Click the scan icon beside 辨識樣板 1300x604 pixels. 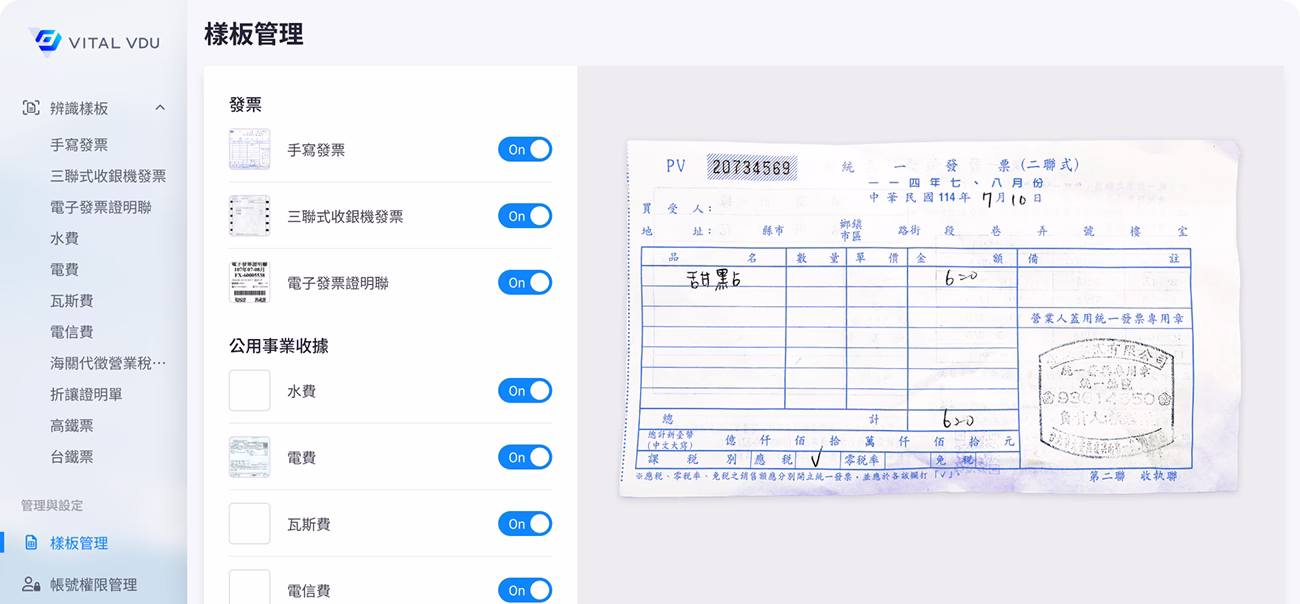pos(31,108)
